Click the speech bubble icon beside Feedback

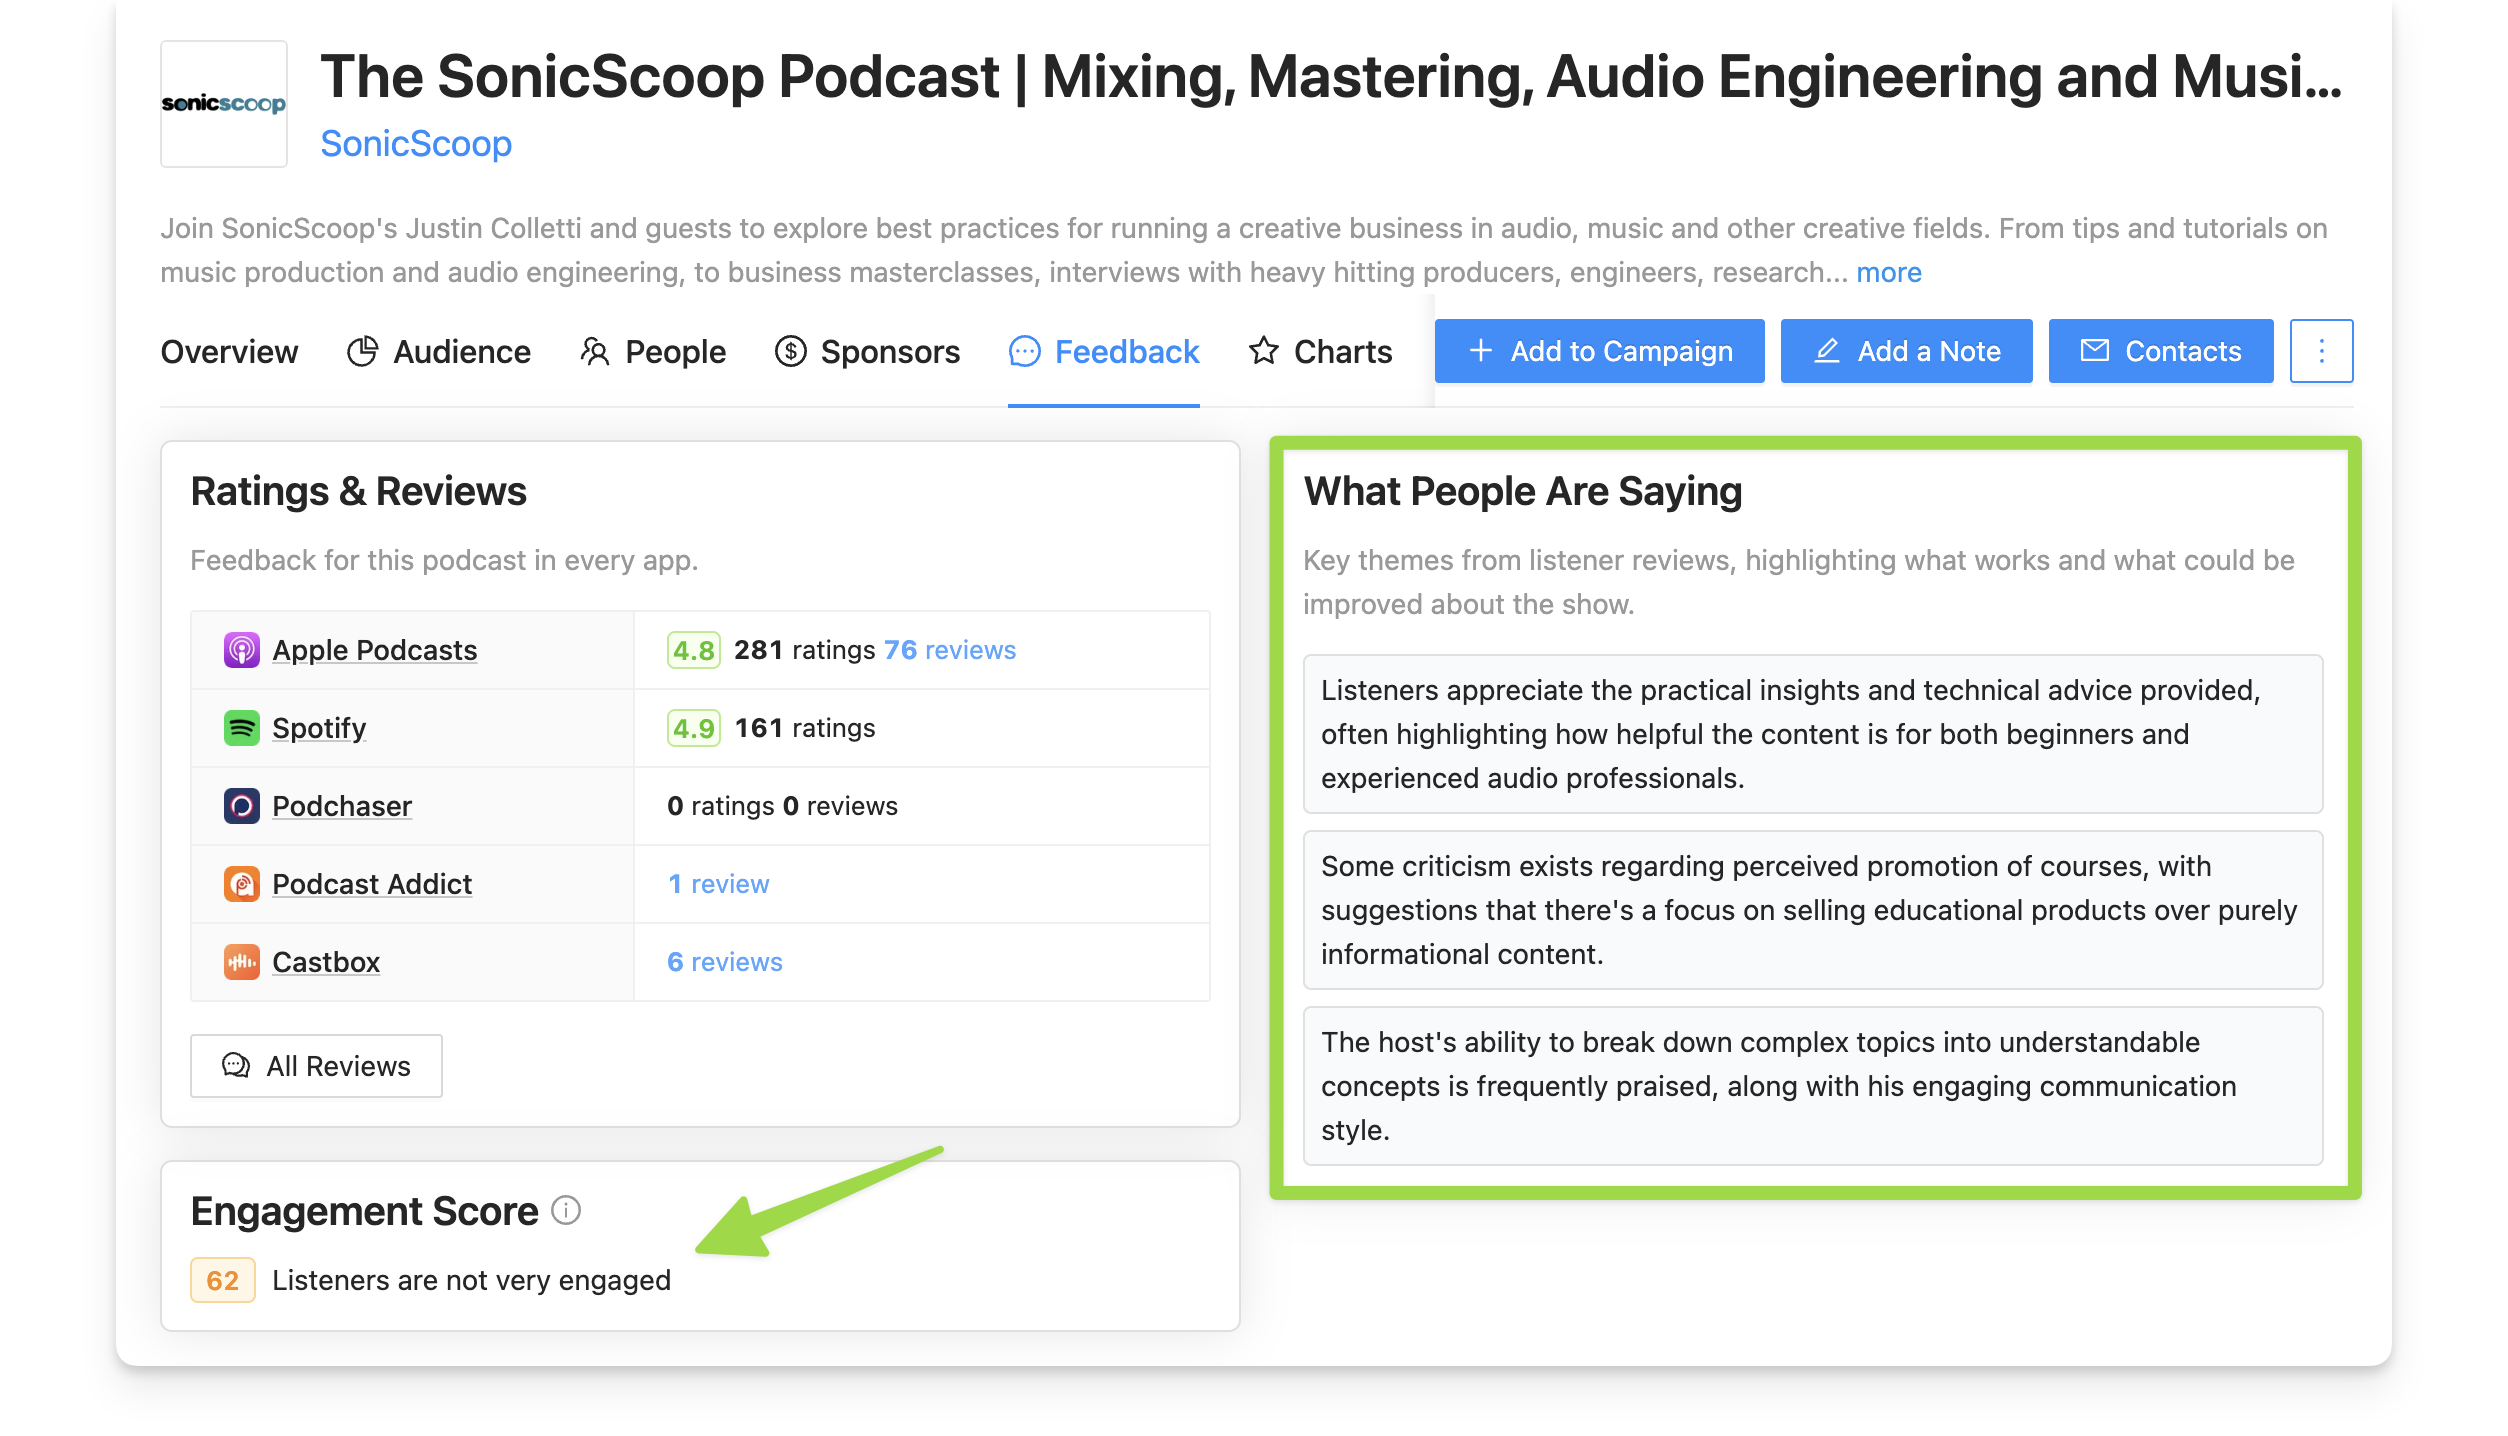click(1023, 352)
